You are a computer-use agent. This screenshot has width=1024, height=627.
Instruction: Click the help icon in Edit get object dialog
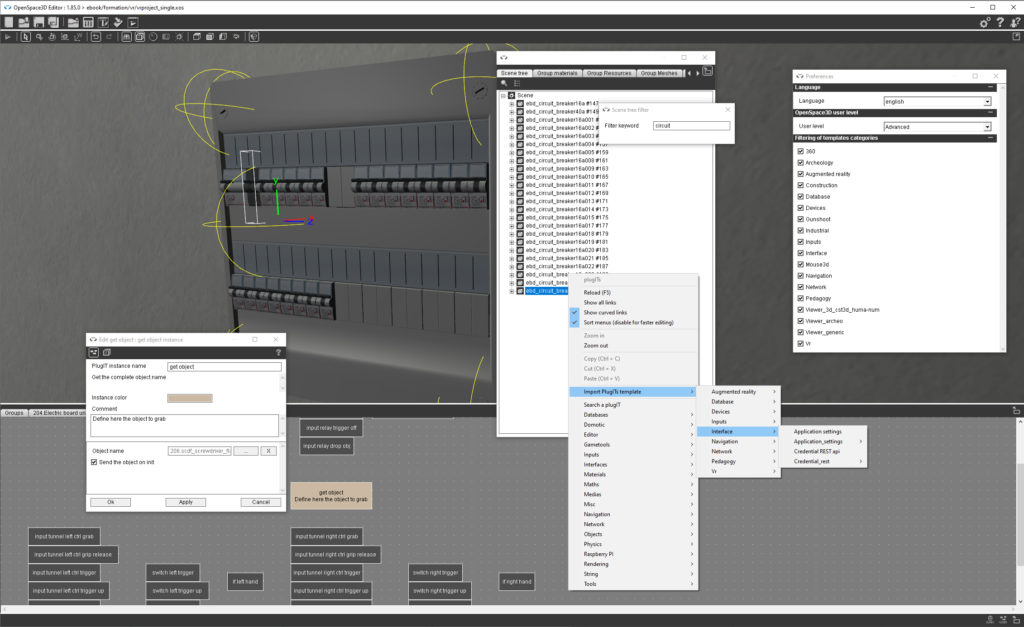pos(278,352)
